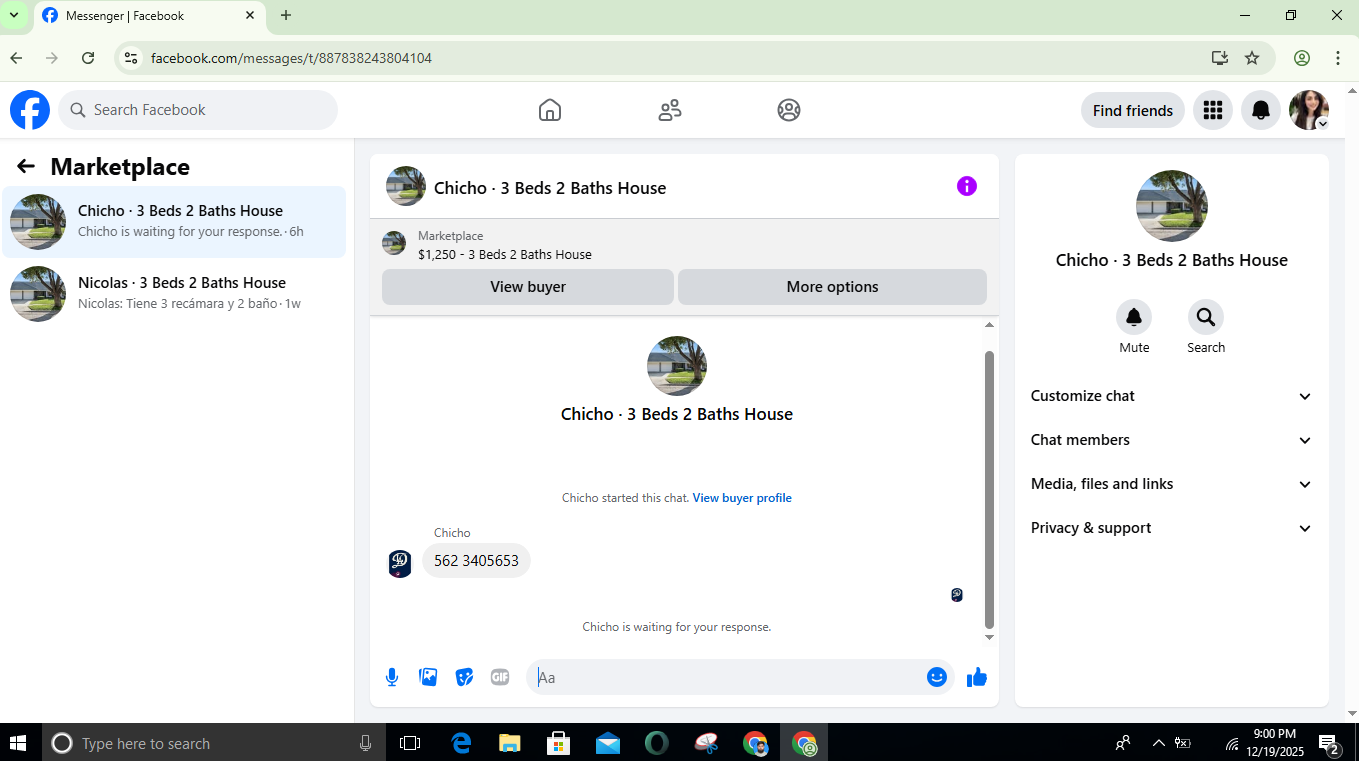The image size is (1359, 761).
Task: Open the Notifications bell in header
Action: coord(1261,110)
